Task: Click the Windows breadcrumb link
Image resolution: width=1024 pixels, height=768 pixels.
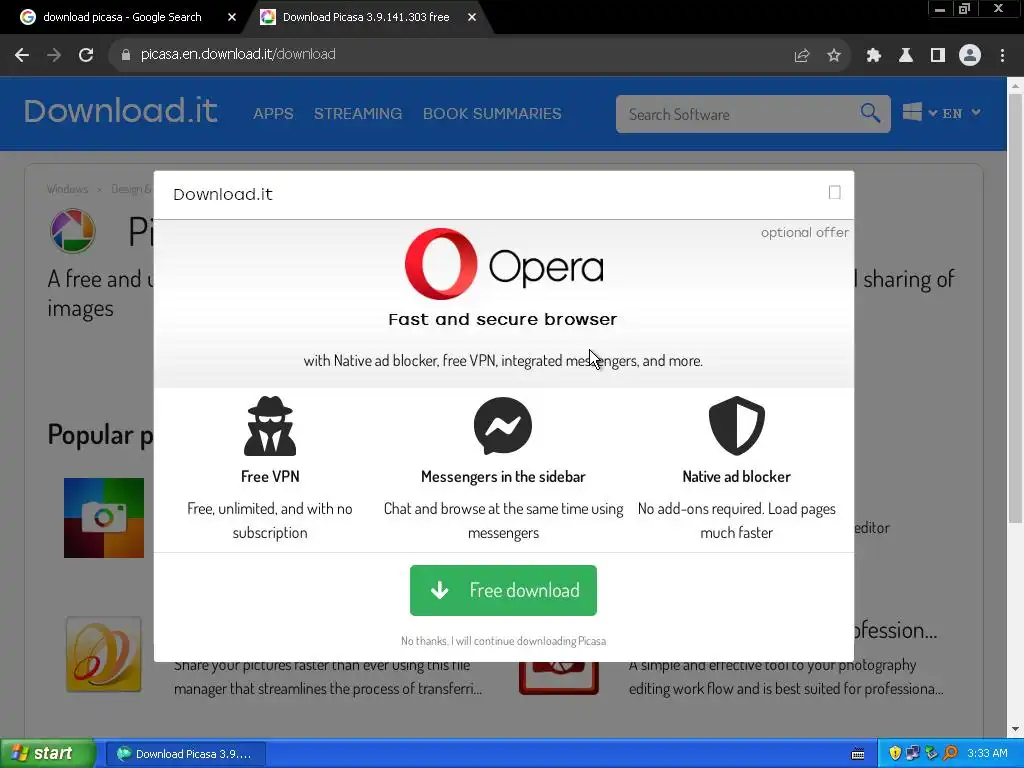Action: [x=67, y=189]
